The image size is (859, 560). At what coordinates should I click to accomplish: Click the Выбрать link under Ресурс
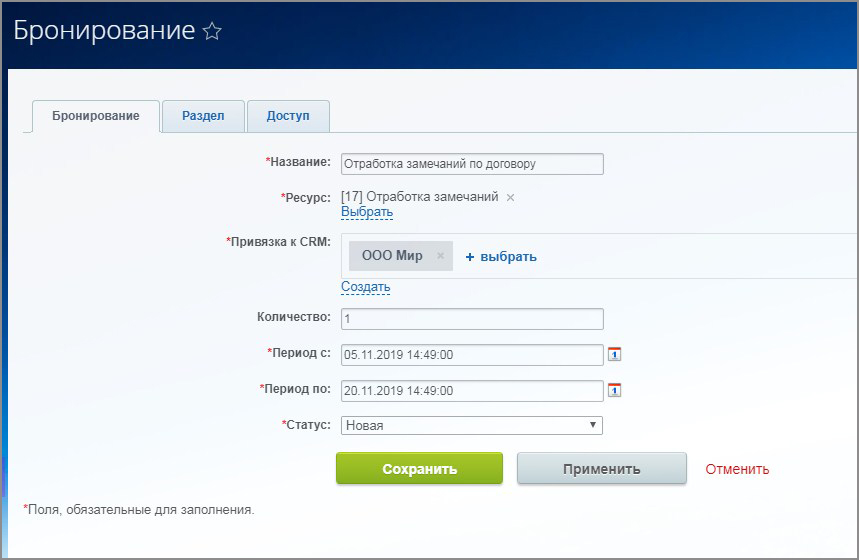tap(367, 212)
